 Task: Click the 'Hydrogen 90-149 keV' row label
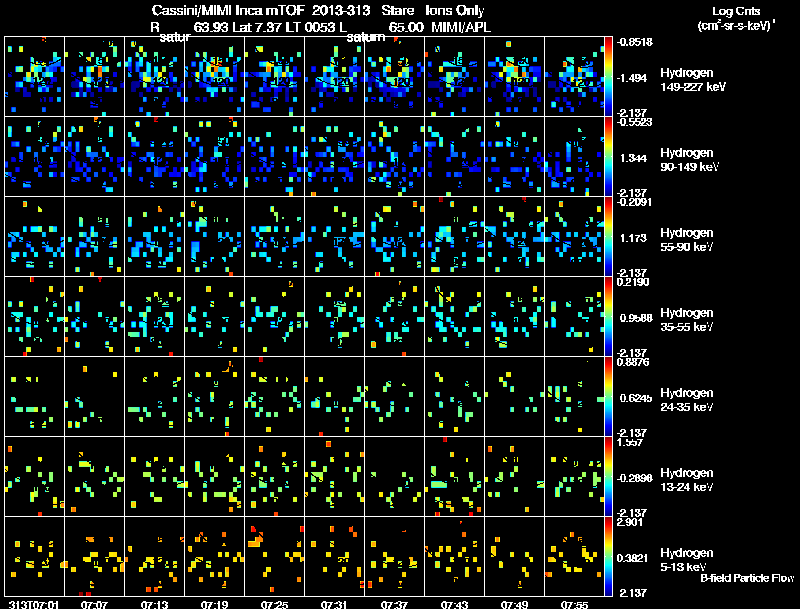(689, 160)
